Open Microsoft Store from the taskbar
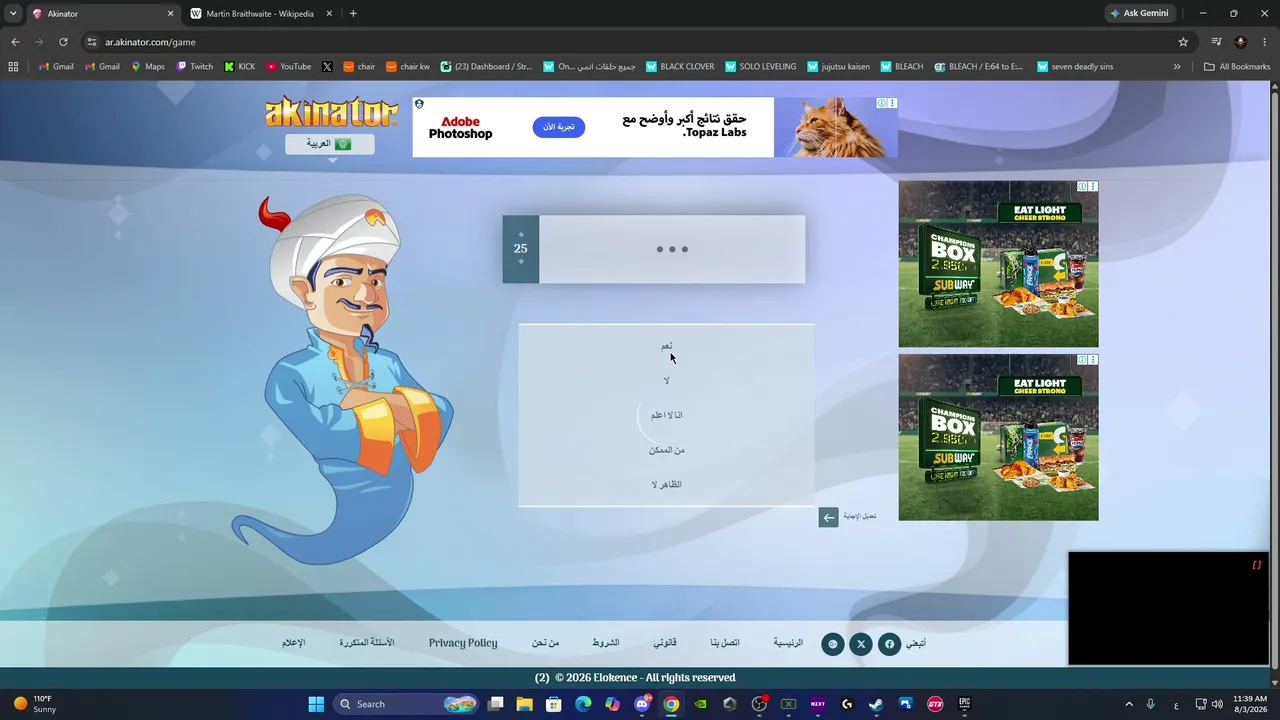Viewport: 1280px width, 720px height. pyautogui.click(x=553, y=704)
